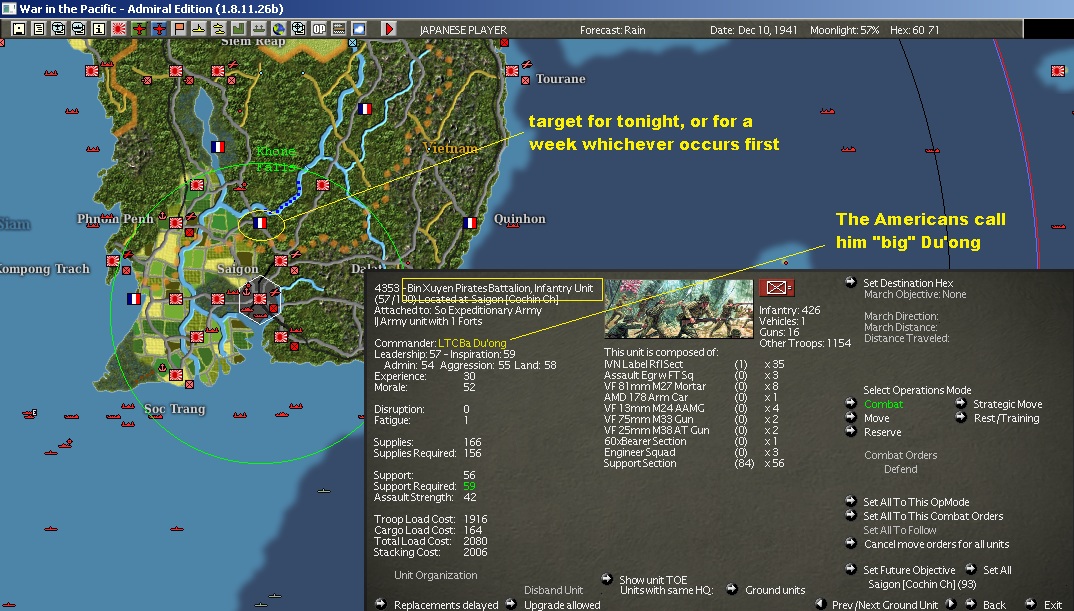
Task: Select Strategic Move operations mode
Action: tap(1008, 404)
